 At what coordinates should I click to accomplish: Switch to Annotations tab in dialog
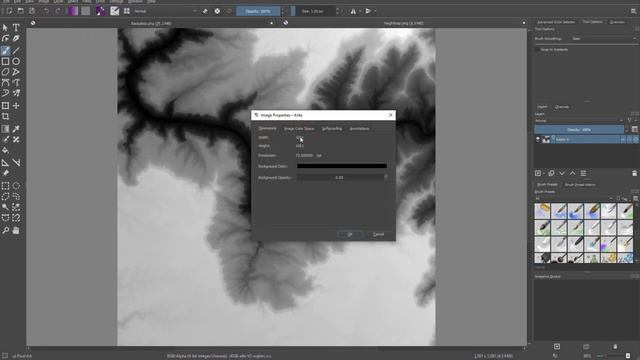[x=360, y=129]
